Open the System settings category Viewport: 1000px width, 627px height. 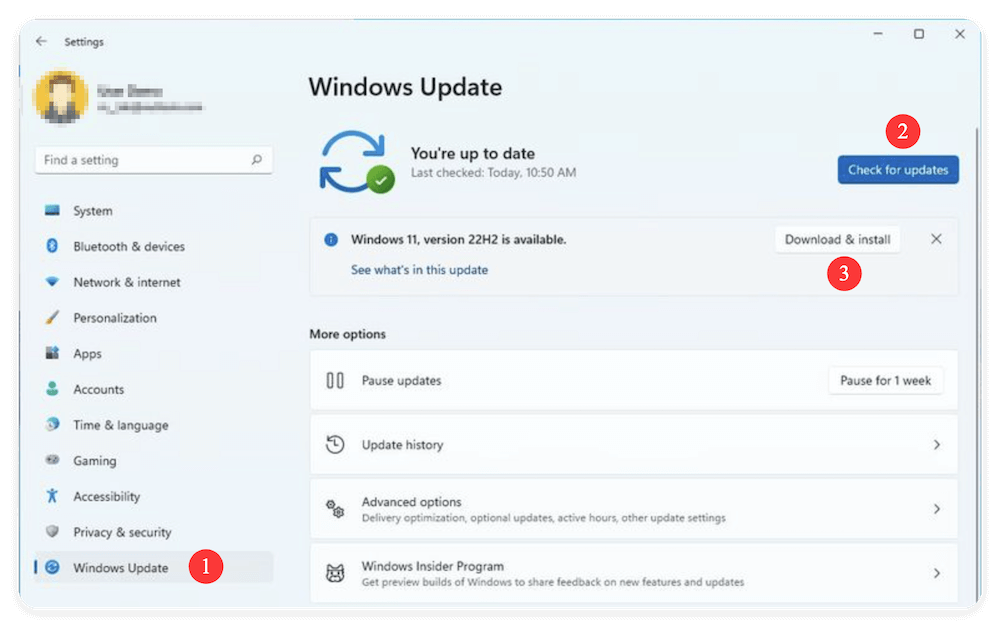[x=92, y=211]
